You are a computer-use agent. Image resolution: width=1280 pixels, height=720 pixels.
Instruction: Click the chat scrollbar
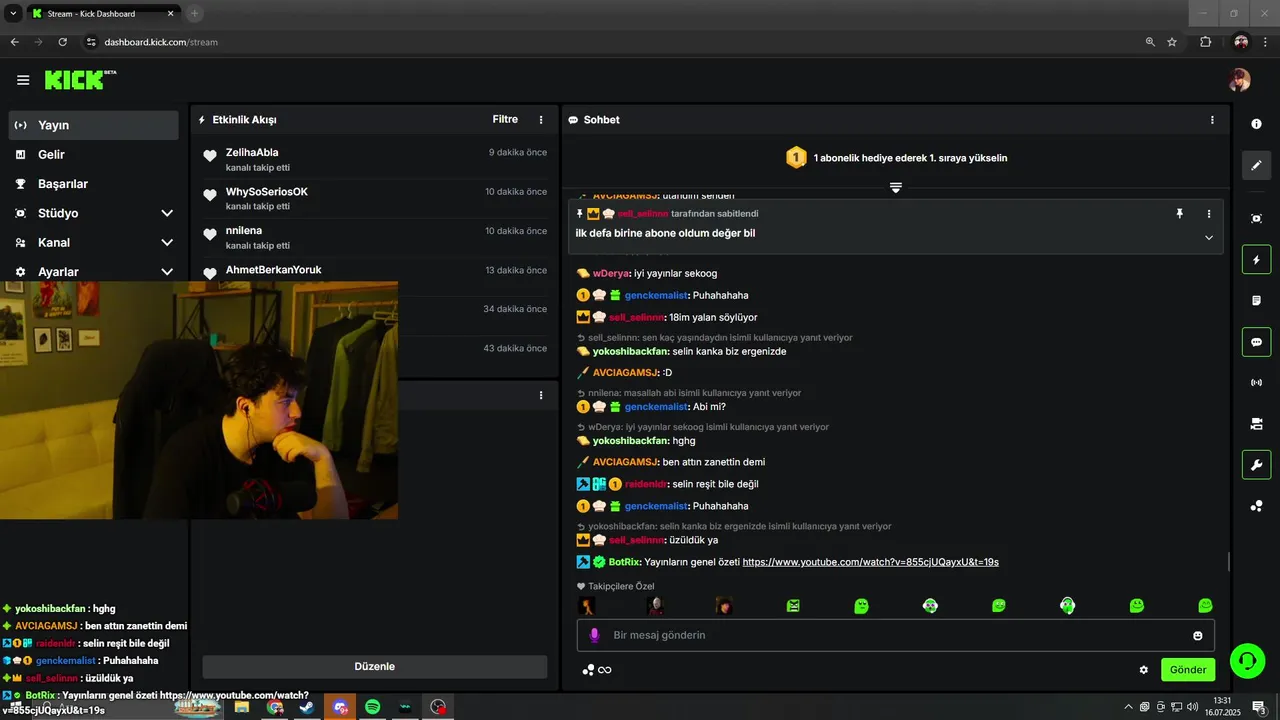tap(1228, 562)
